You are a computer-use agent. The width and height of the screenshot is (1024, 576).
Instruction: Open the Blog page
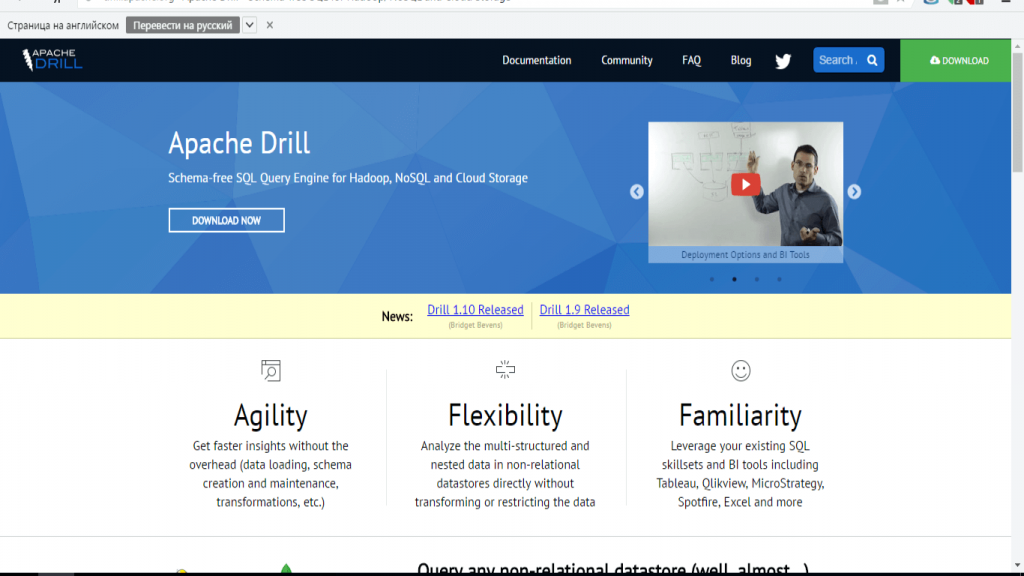click(741, 60)
